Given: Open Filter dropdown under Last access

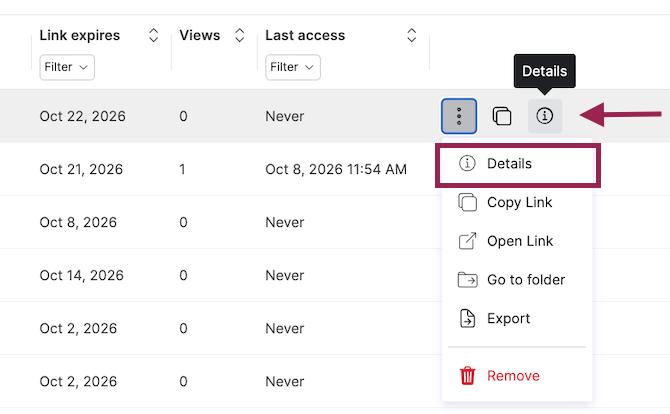Looking at the screenshot, I should 293,67.
